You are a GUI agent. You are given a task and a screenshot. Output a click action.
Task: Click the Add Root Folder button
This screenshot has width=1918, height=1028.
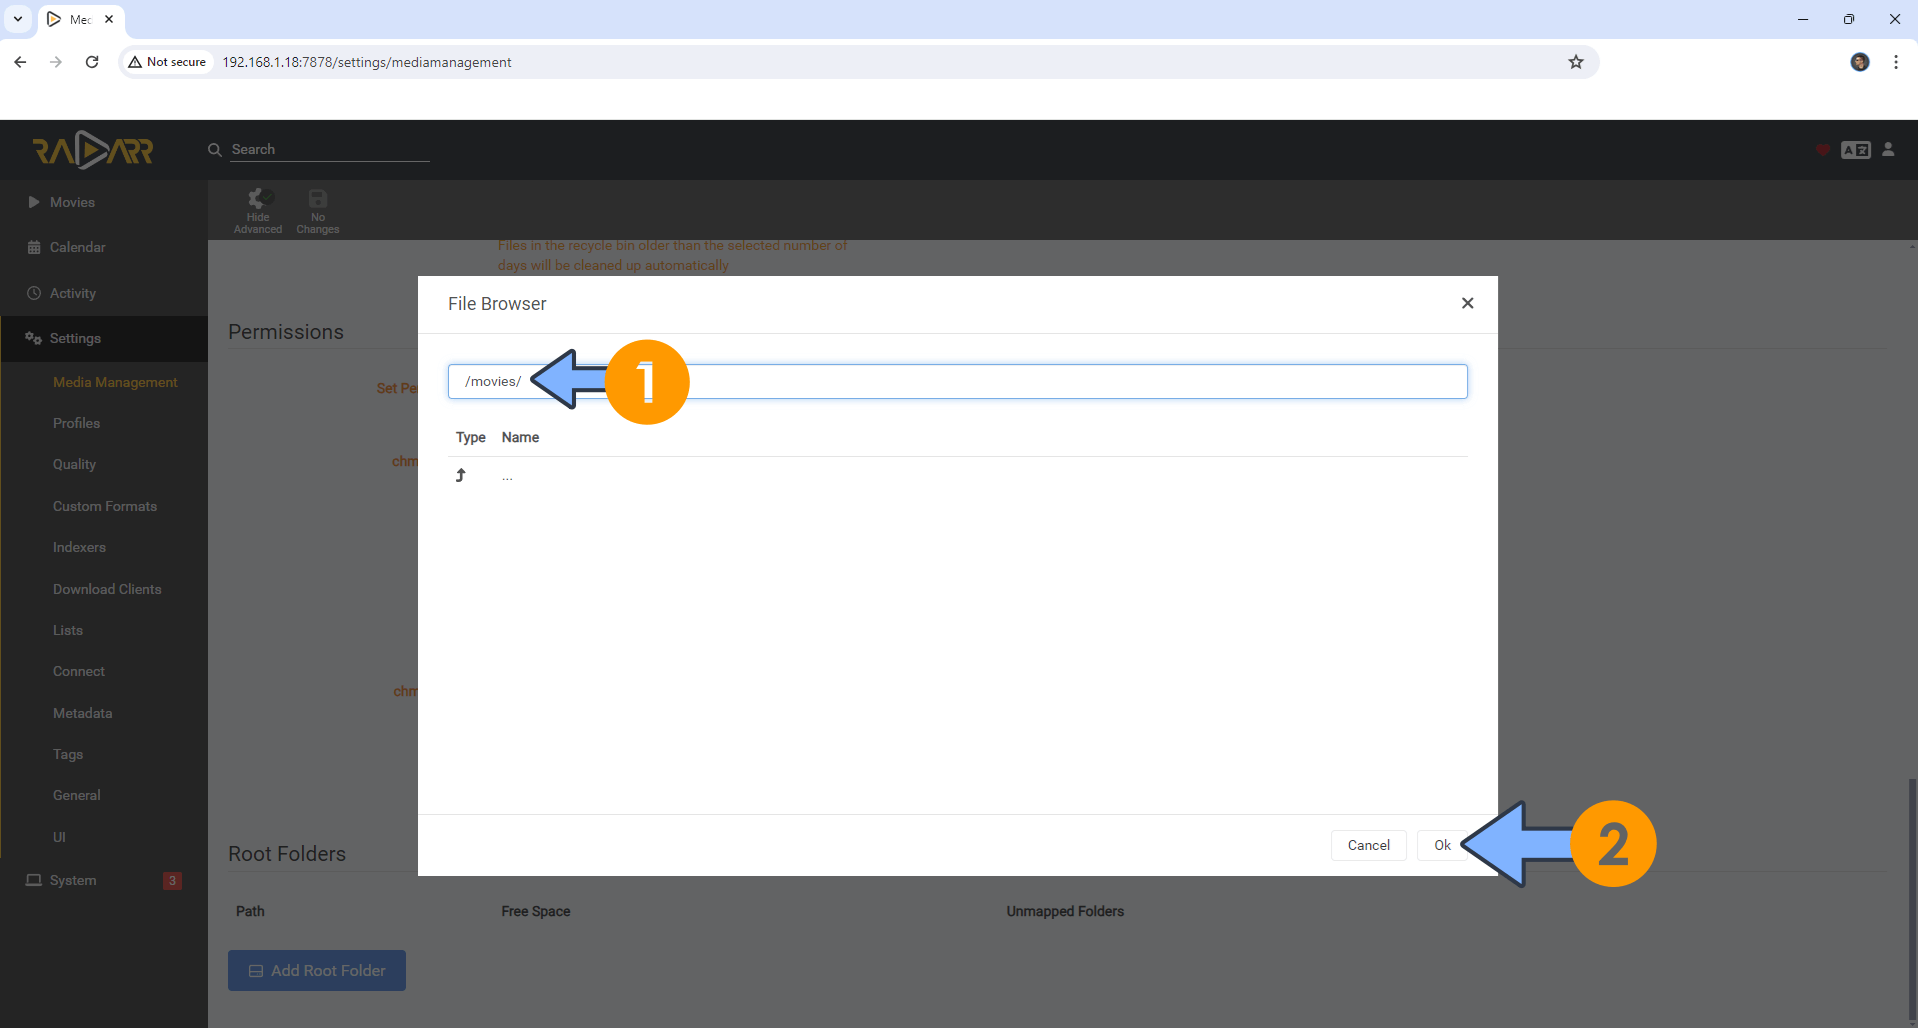pos(316,970)
